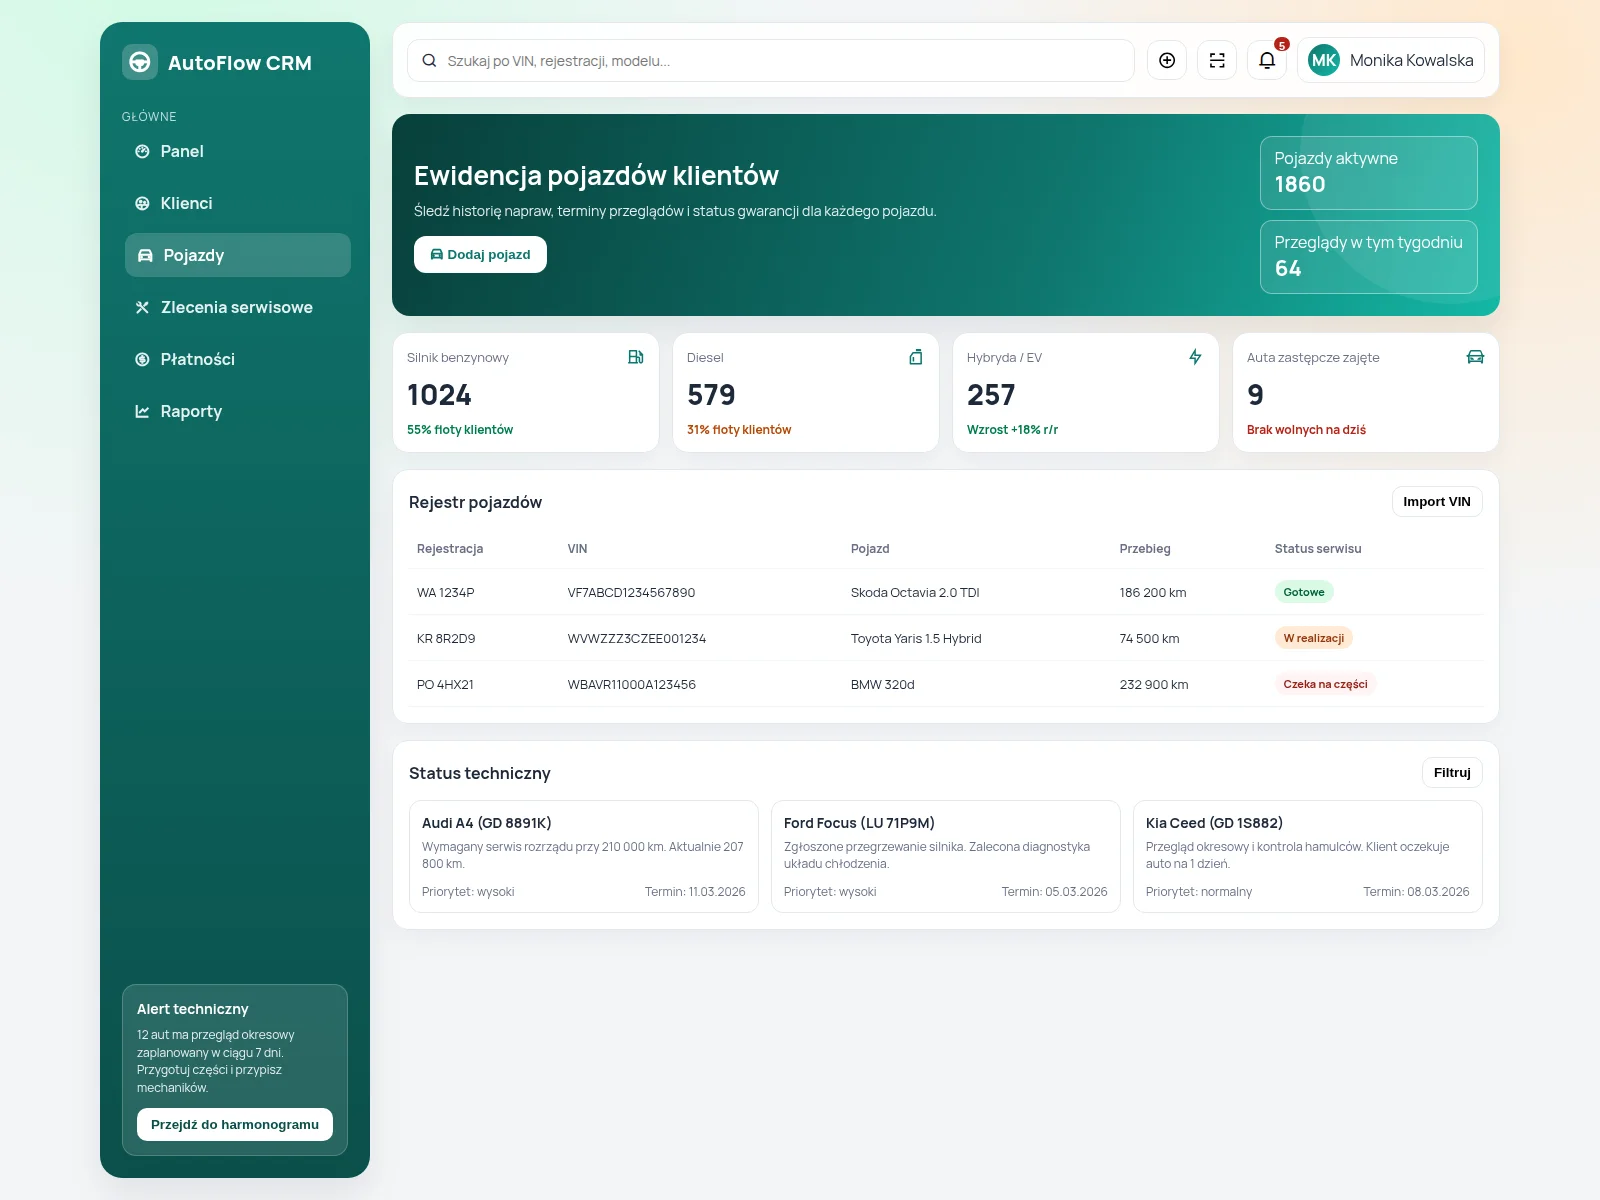This screenshot has height=1200, width=1600.
Task: Click the VIN search input field
Action: [x=771, y=60]
